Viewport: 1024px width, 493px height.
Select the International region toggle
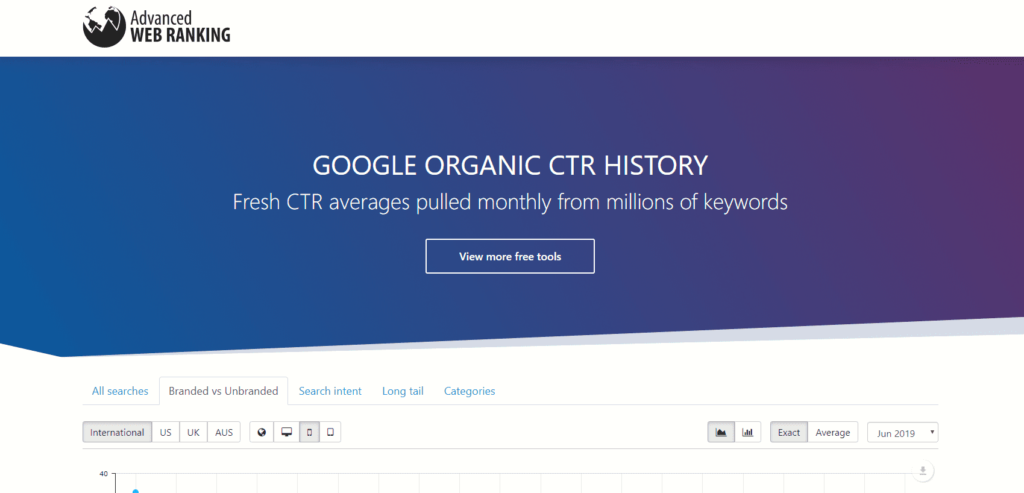(117, 432)
